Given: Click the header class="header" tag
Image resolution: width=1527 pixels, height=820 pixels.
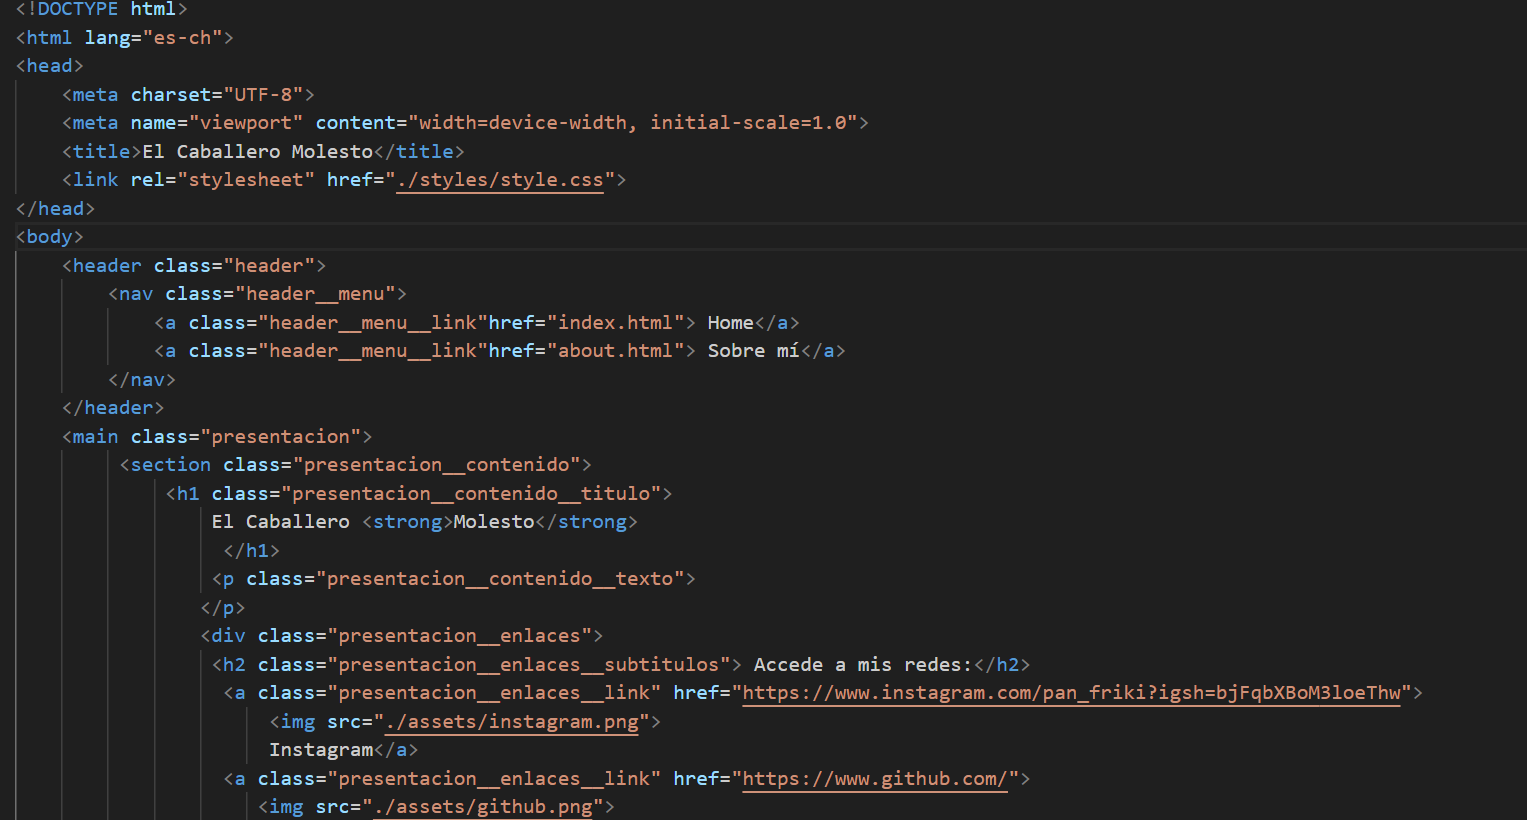Looking at the screenshot, I should coord(194,266).
